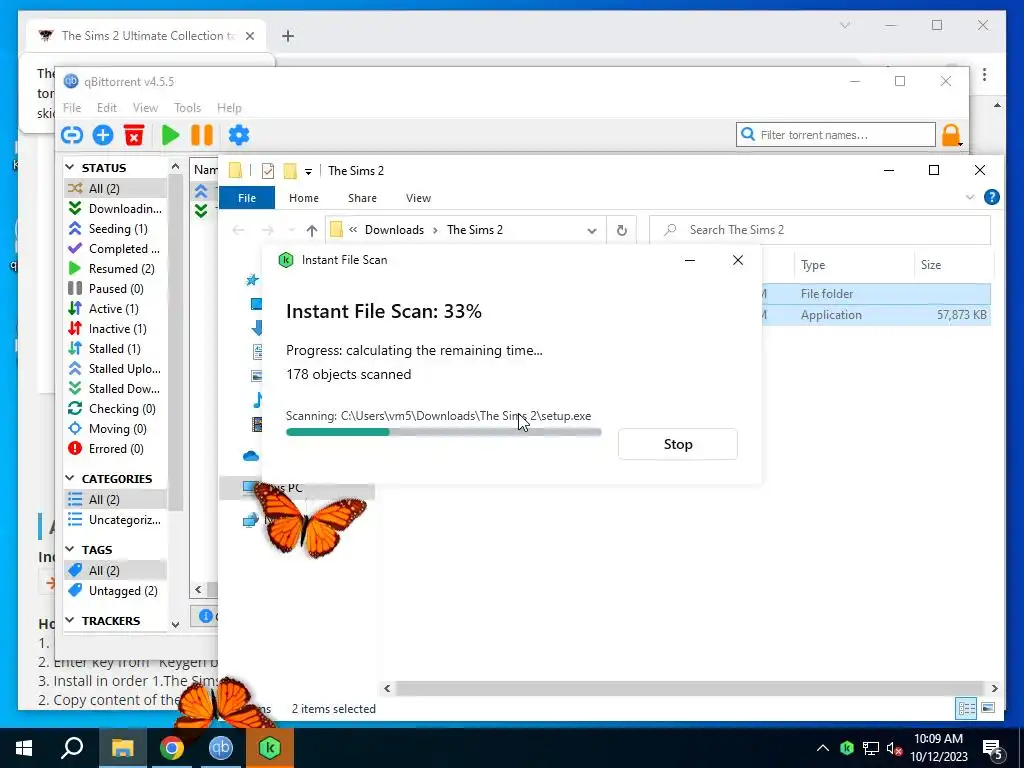The width and height of the screenshot is (1024, 768).
Task: Open Windows Start menu
Action: click(24, 748)
